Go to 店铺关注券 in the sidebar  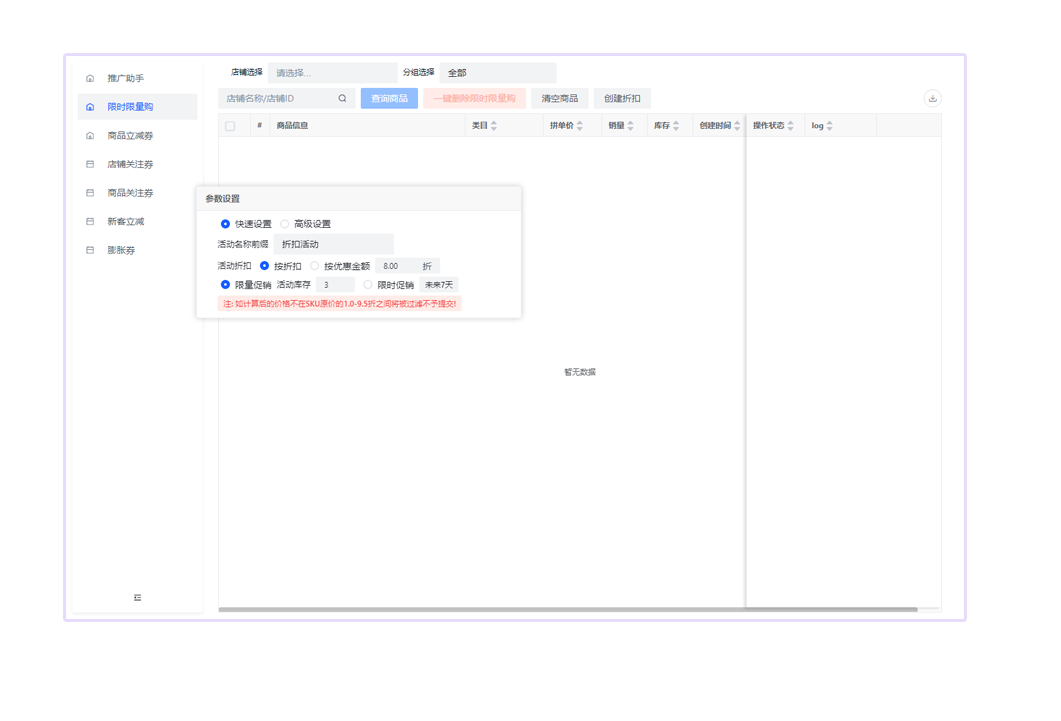(130, 164)
